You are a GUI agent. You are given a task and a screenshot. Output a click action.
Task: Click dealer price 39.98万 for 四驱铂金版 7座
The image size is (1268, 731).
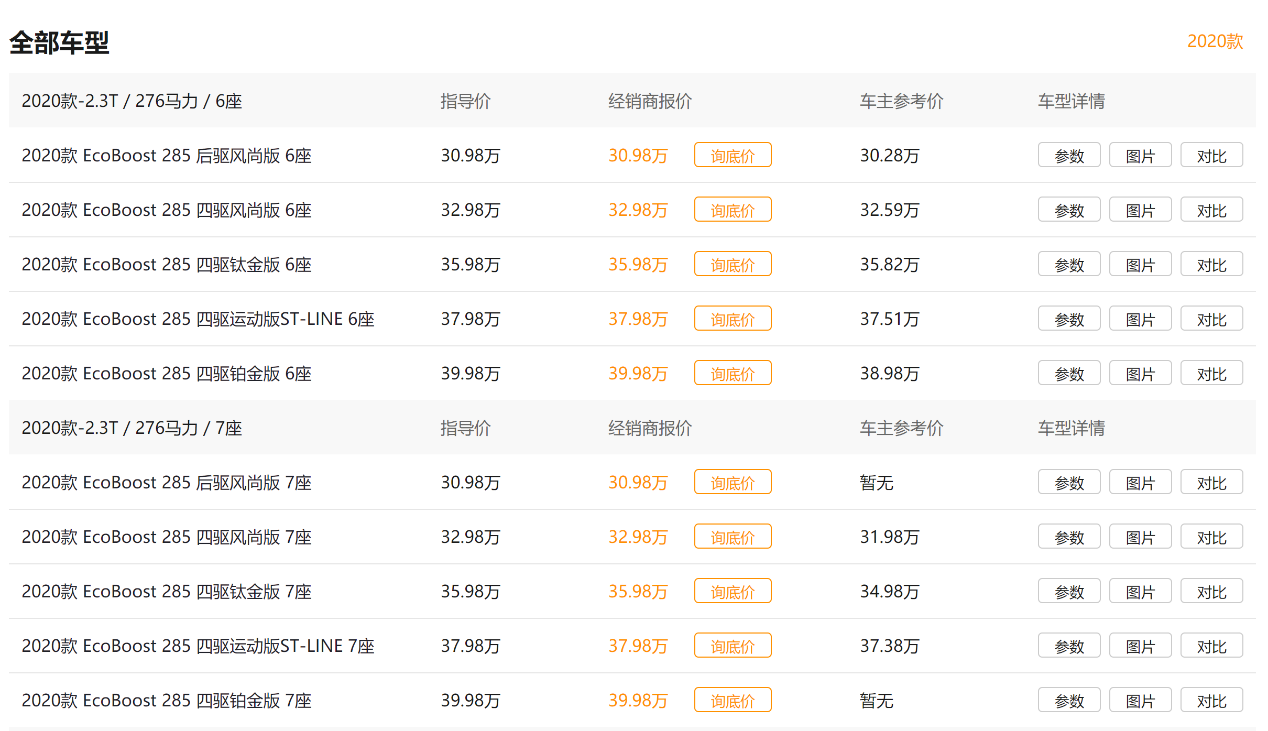(x=638, y=700)
